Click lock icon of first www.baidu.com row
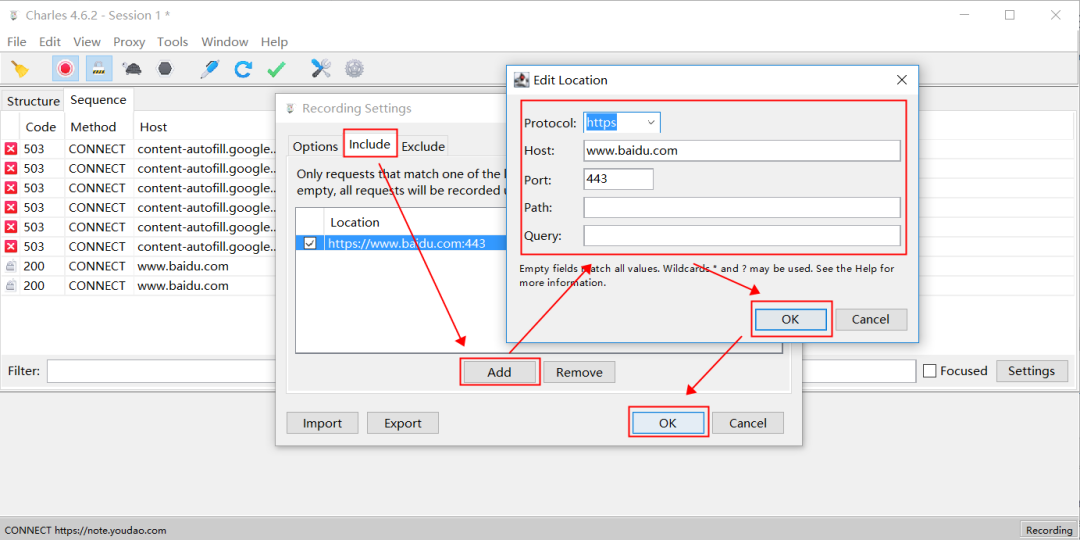 point(10,267)
